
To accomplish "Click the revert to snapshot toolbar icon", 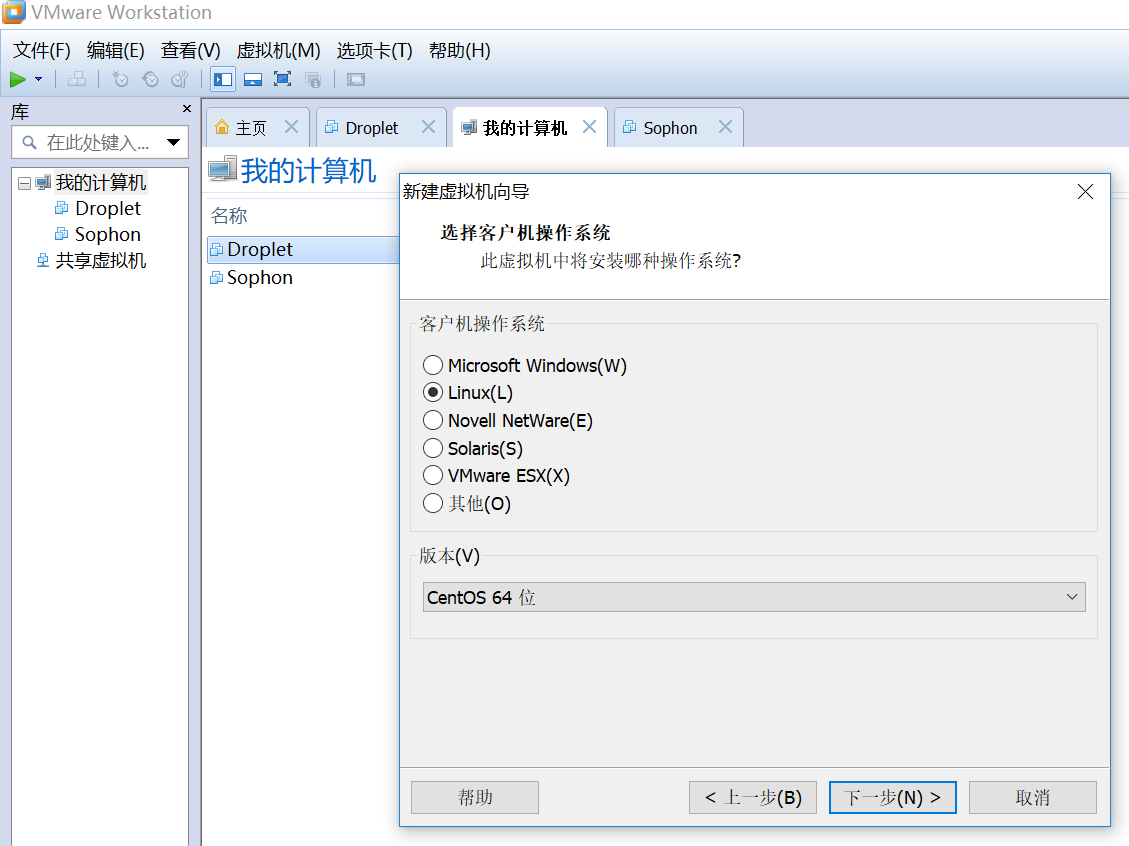I will (x=150, y=79).
